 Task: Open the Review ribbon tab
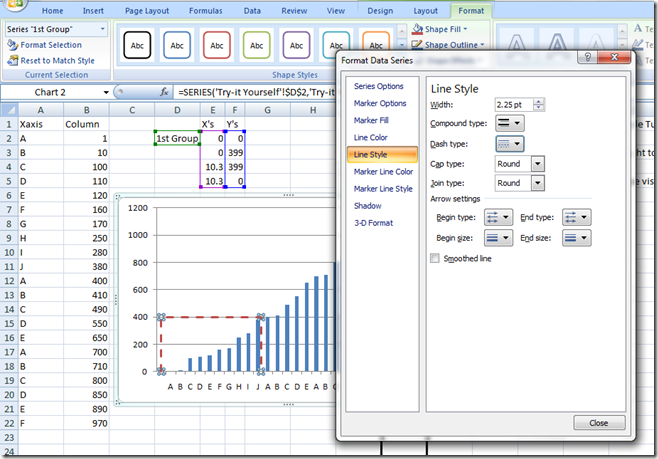(x=294, y=11)
